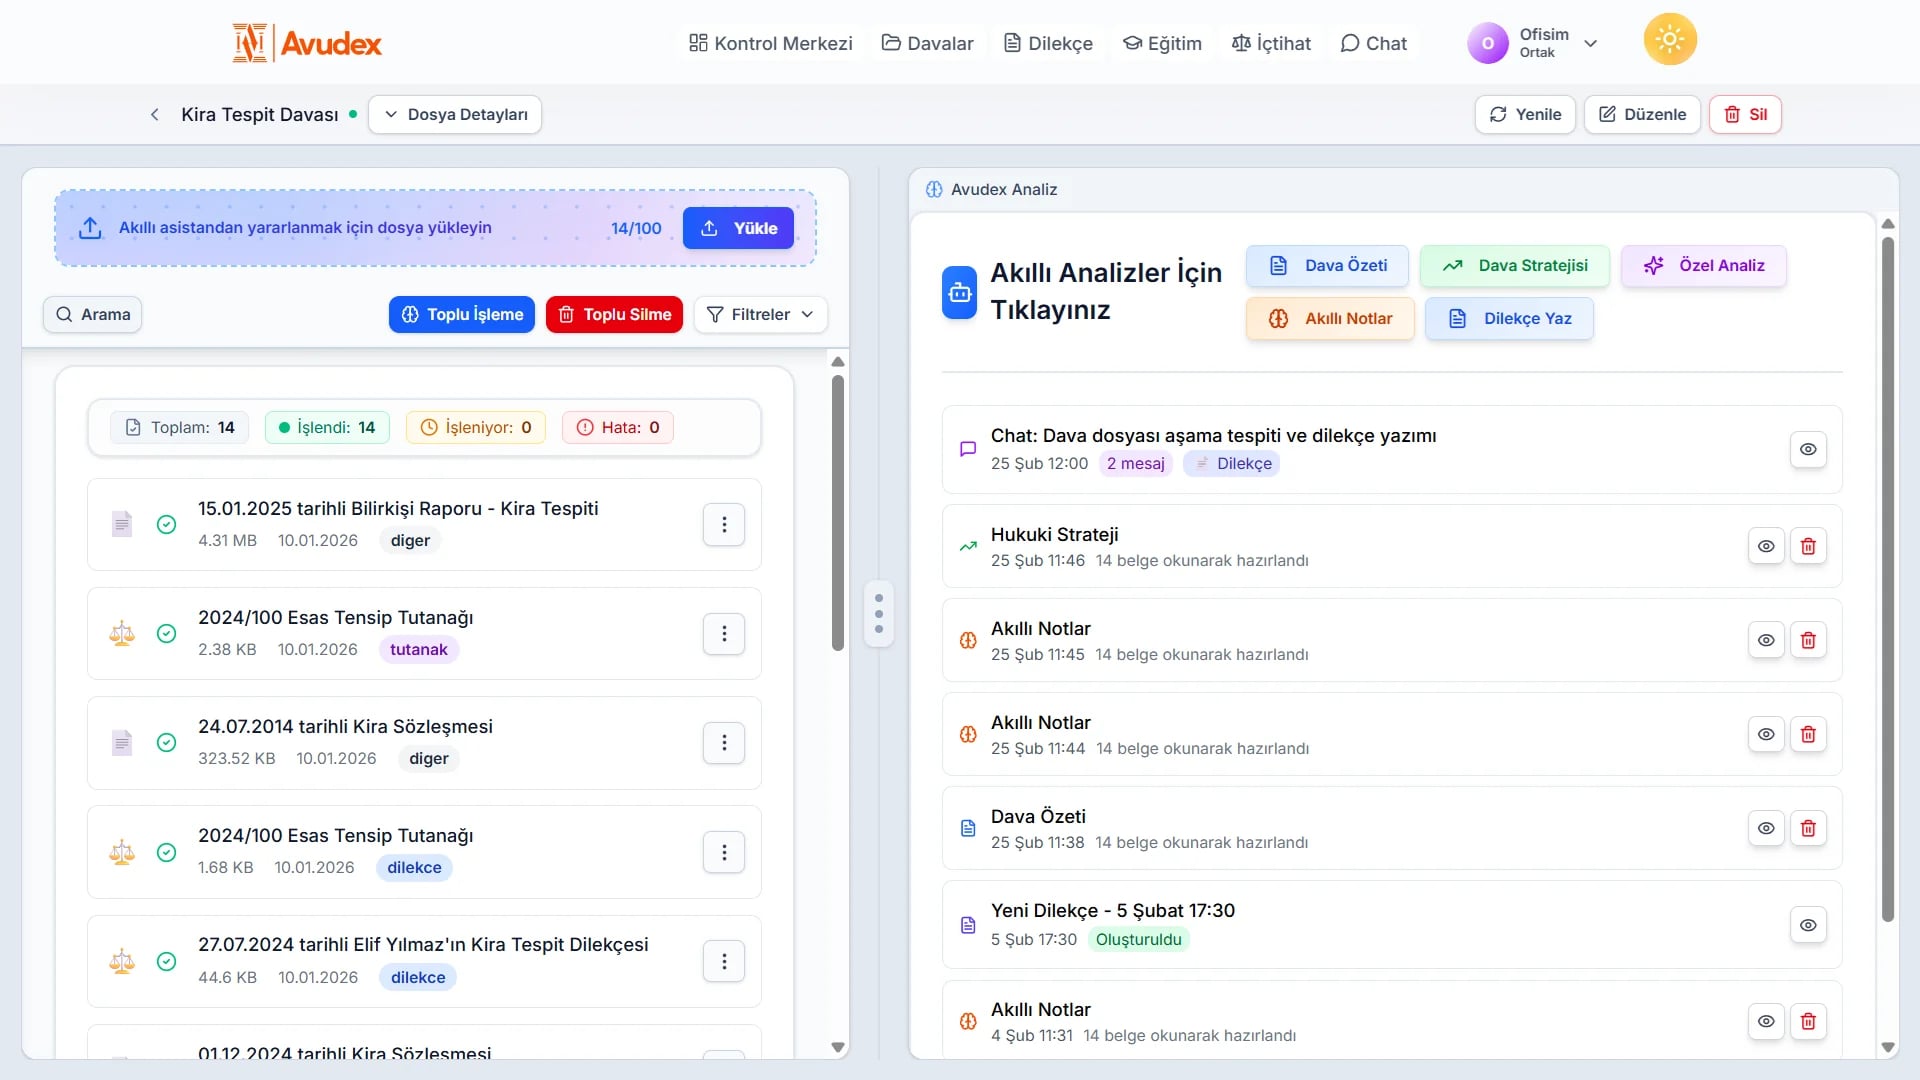Screen dimensions: 1920x1080
Task: Show Hukuki Strateji via eye icon
Action: point(1765,547)
